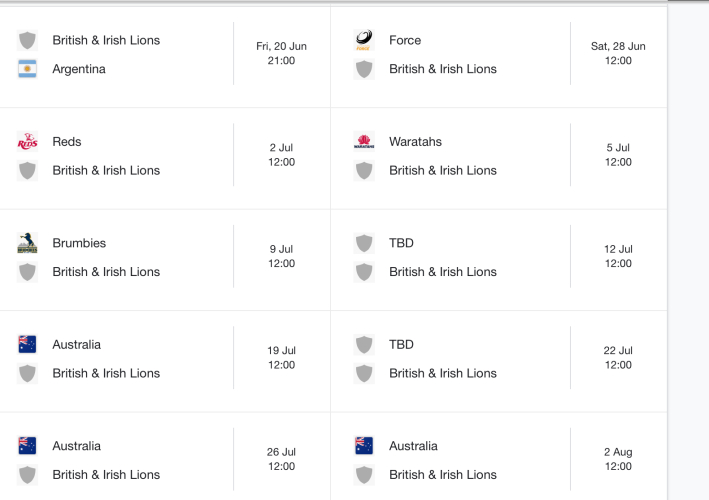The height and width of the screenshot is (500, 709).
Task: Select the Waratahs team name
Action: [415, 142]
